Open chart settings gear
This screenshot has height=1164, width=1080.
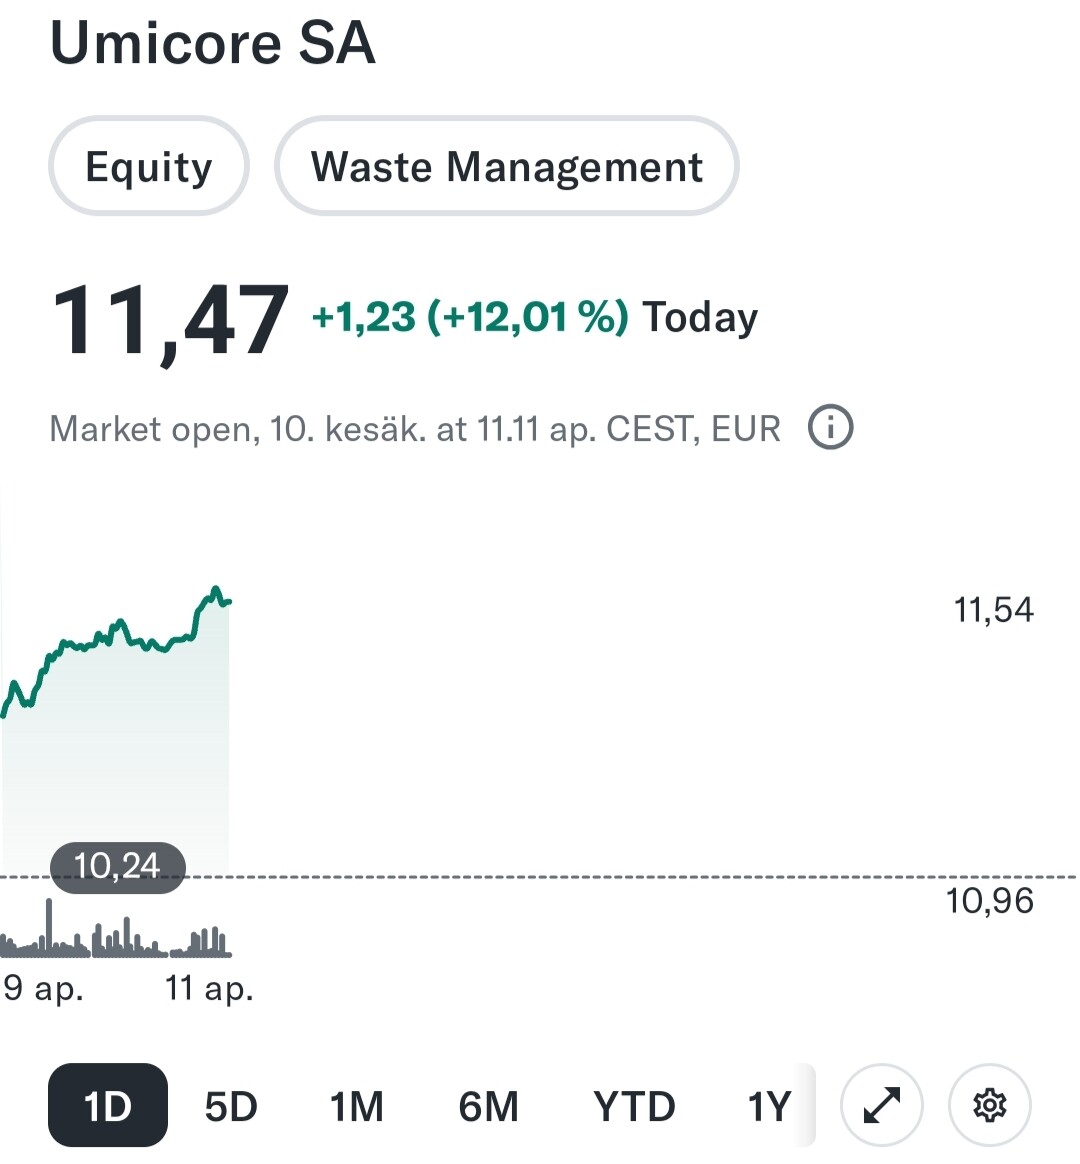click(989, 1105)
